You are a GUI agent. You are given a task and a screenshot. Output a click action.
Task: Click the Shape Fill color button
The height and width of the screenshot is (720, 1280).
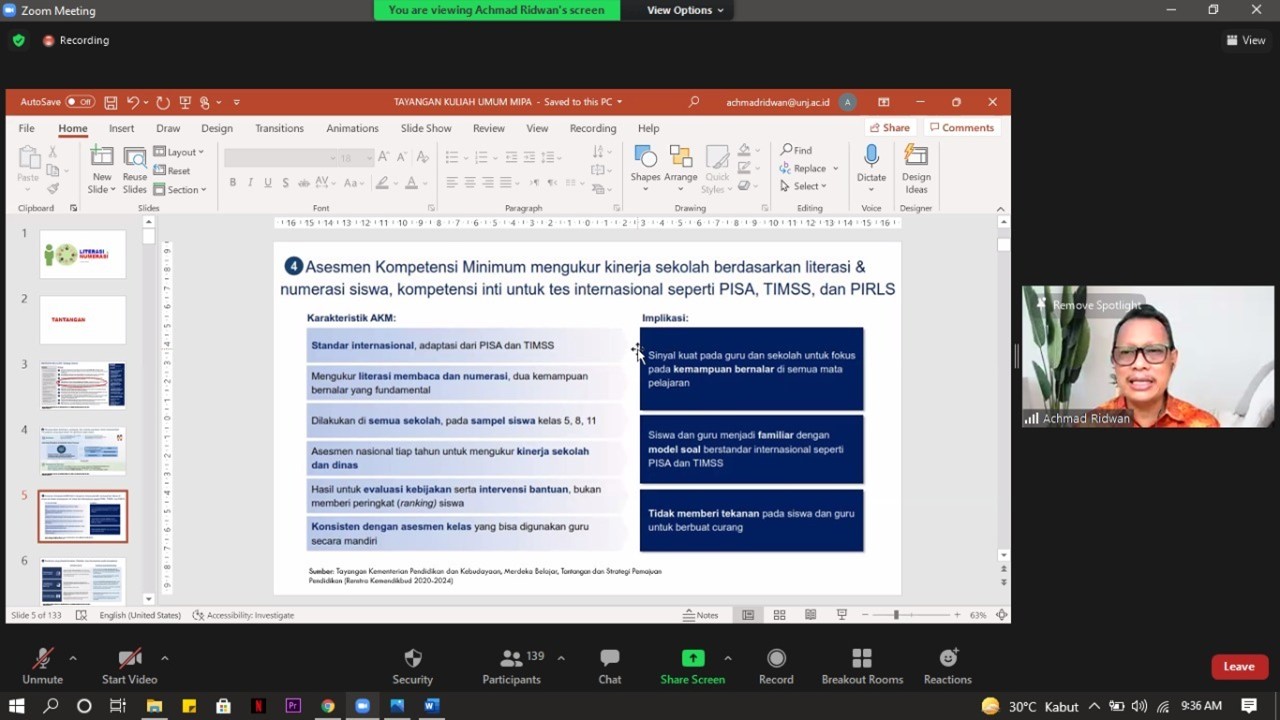coord(744,151)
